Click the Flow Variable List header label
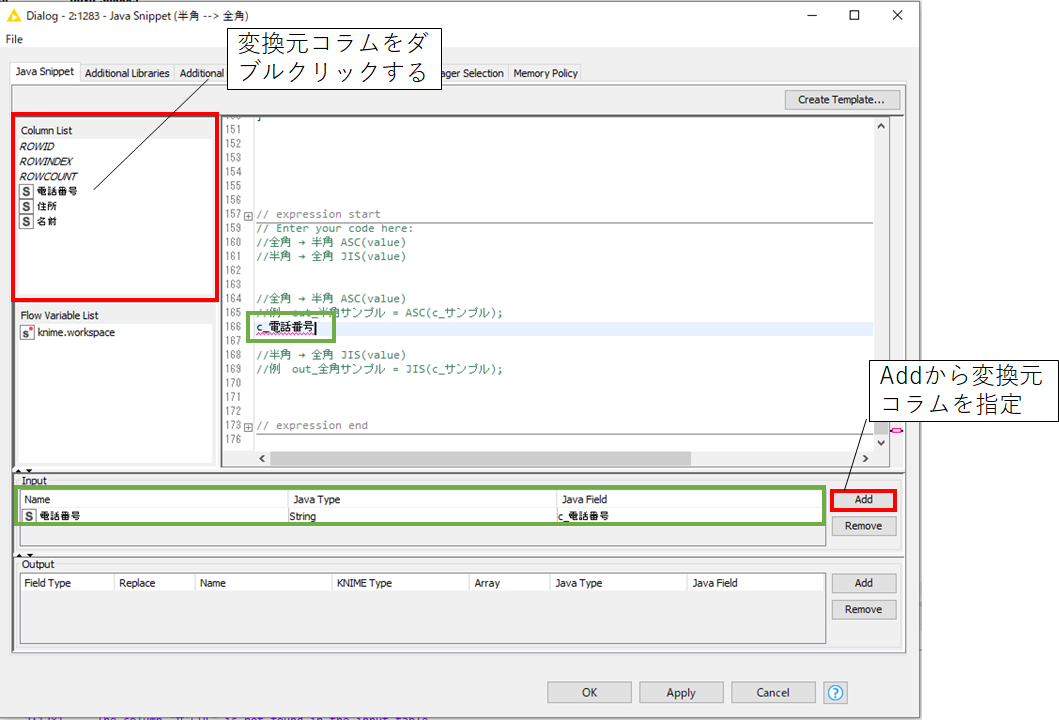Viewport: 1059px width, 720px height. click(59, 315)
